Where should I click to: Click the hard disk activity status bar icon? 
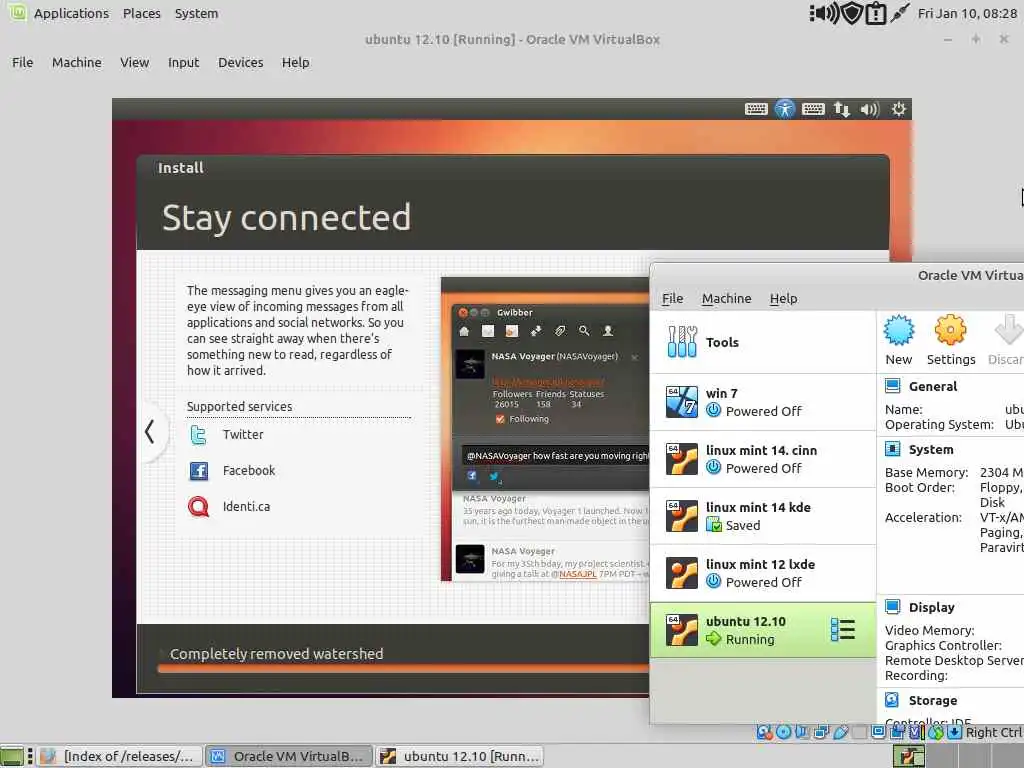[764, 732]
